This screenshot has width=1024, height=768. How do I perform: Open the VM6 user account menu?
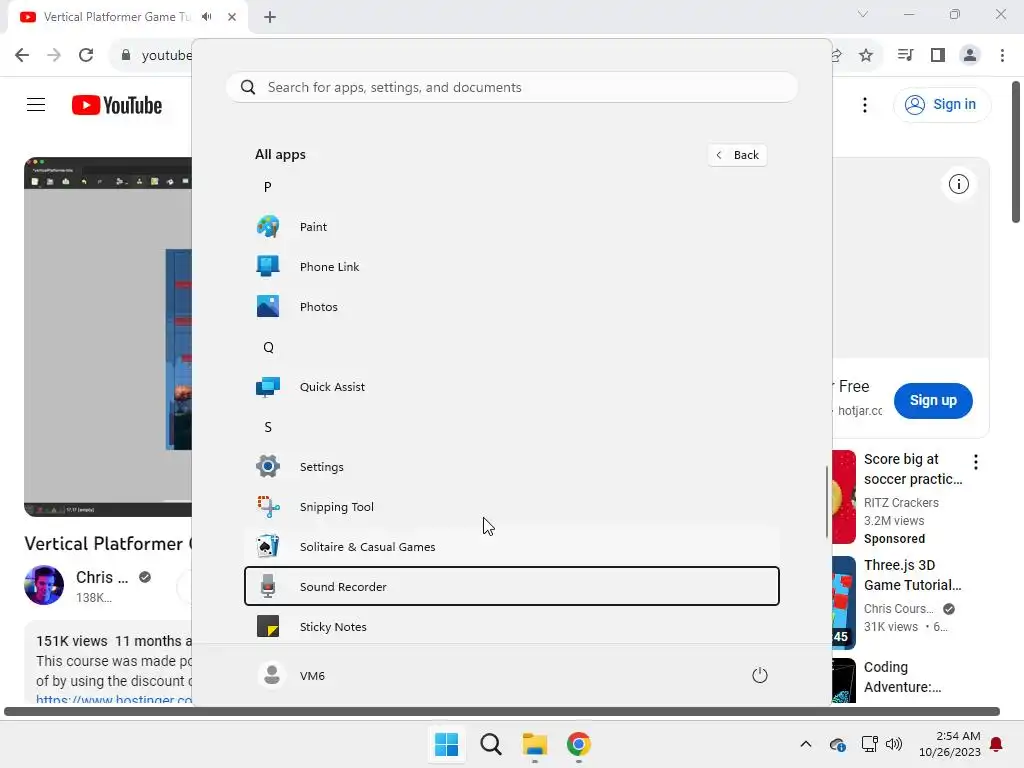[x=291, y=675]
